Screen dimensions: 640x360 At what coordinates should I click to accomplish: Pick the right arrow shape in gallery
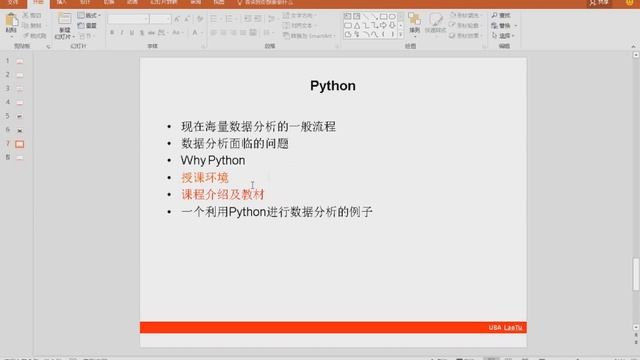(x=383, y=25)
